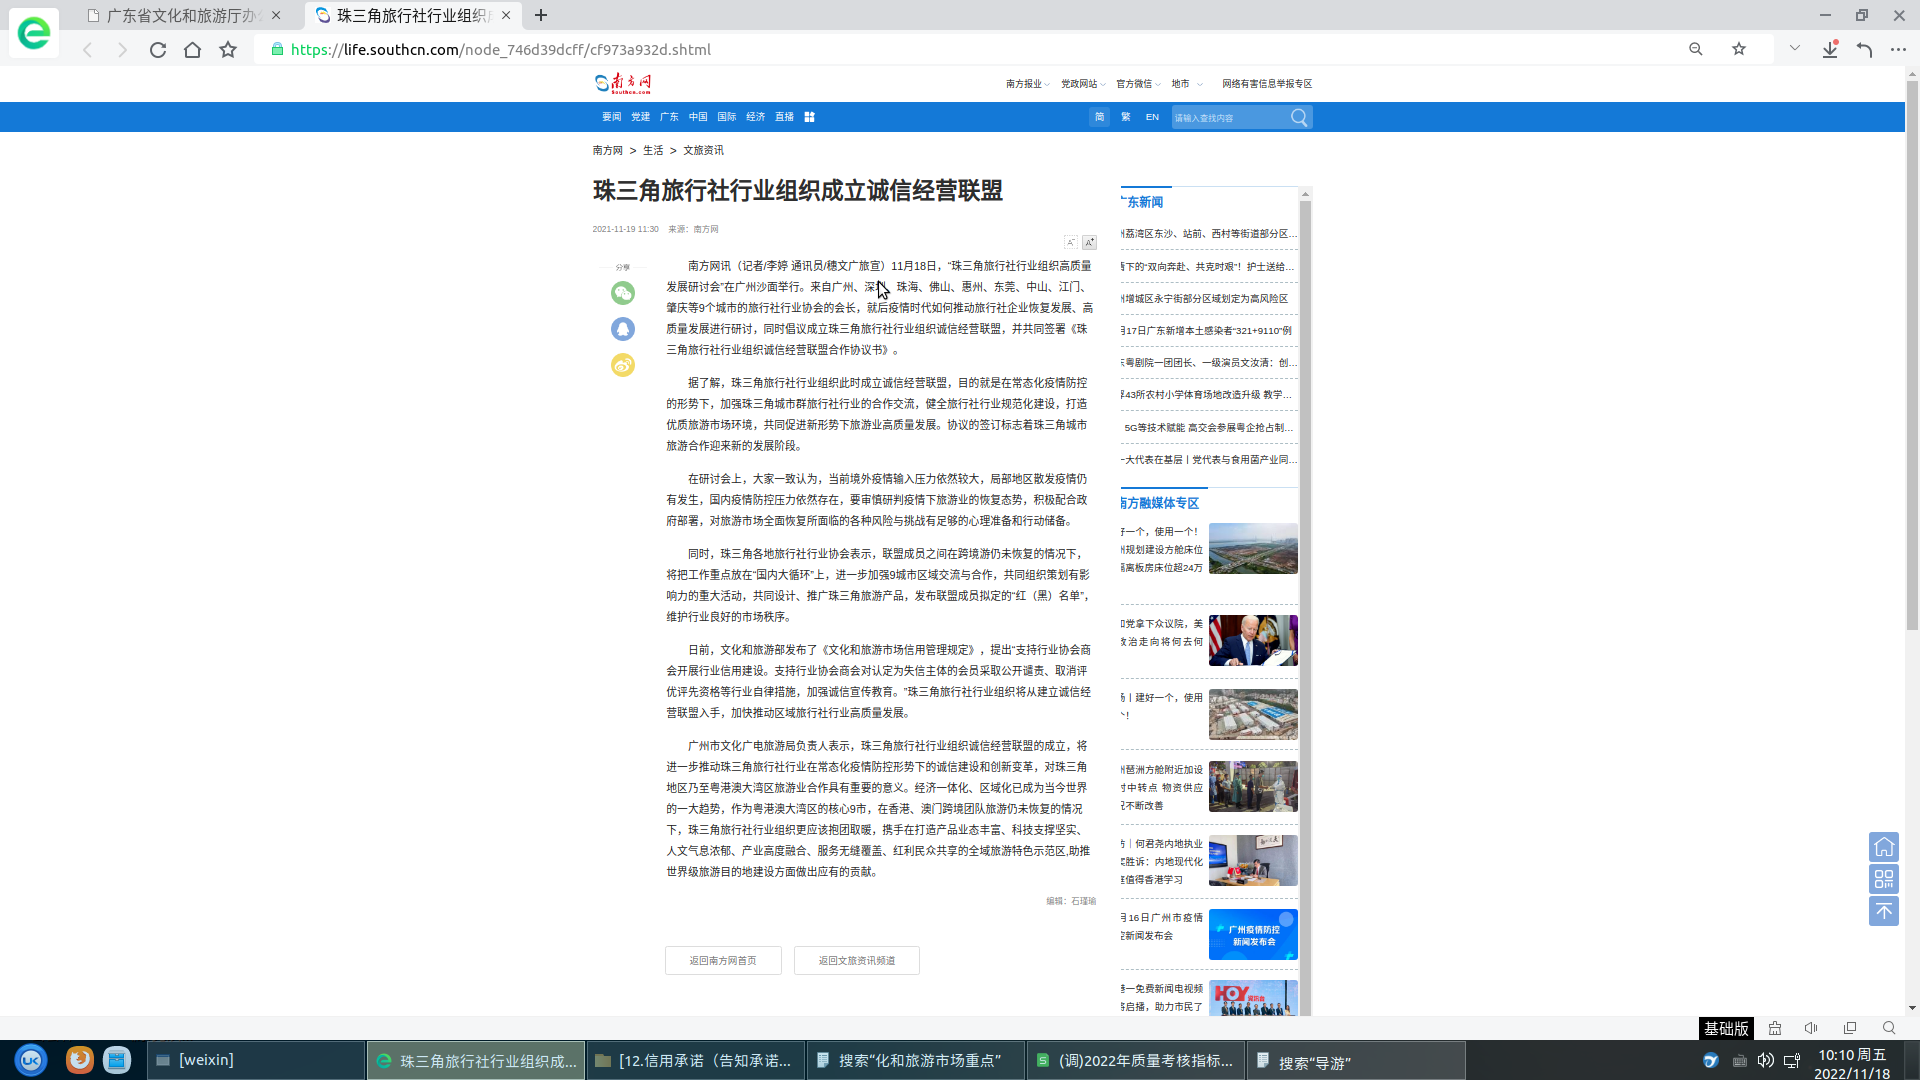Decrease article font size with the A- icon

tap(1071, 242)
